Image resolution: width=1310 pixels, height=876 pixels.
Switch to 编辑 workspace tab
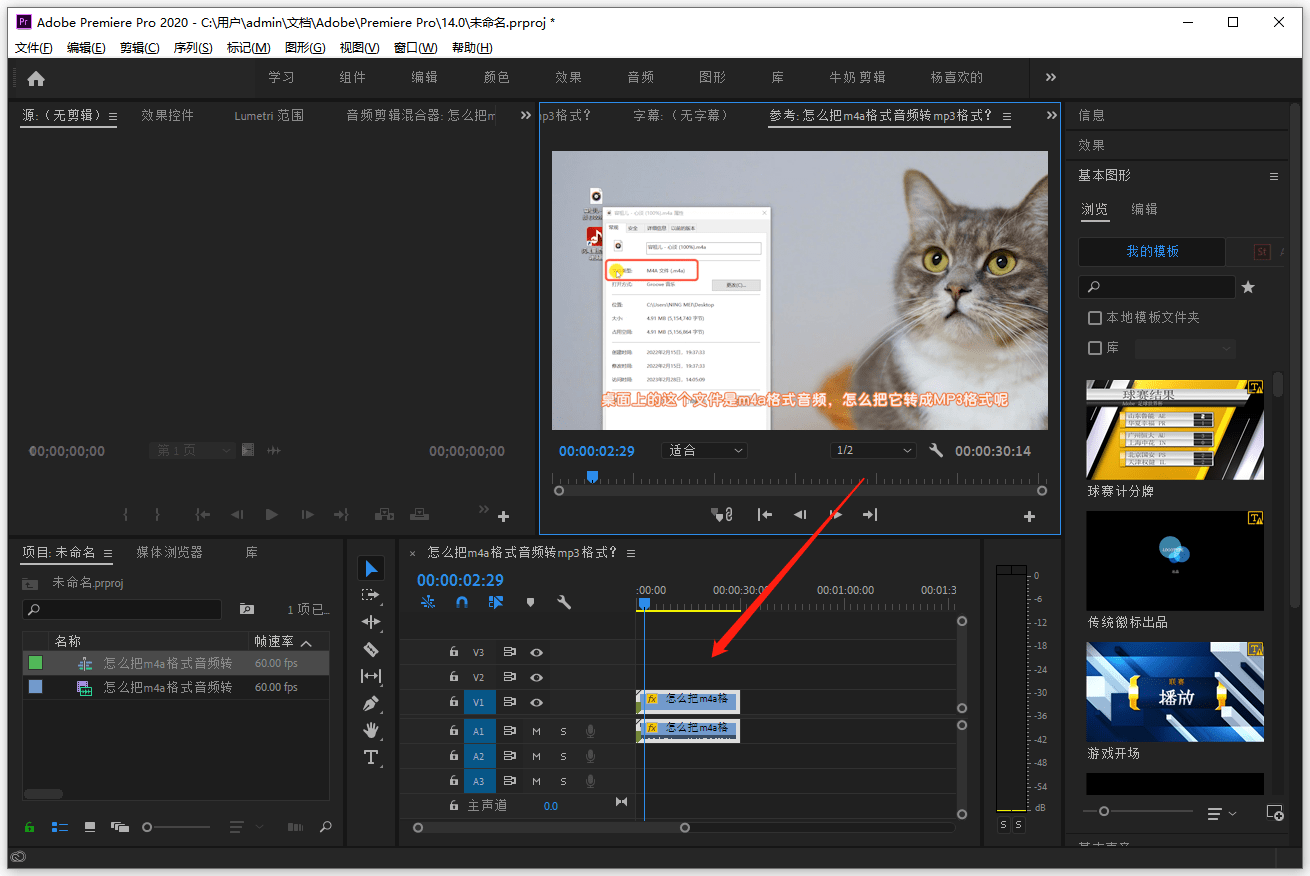[x=424, y=77]
